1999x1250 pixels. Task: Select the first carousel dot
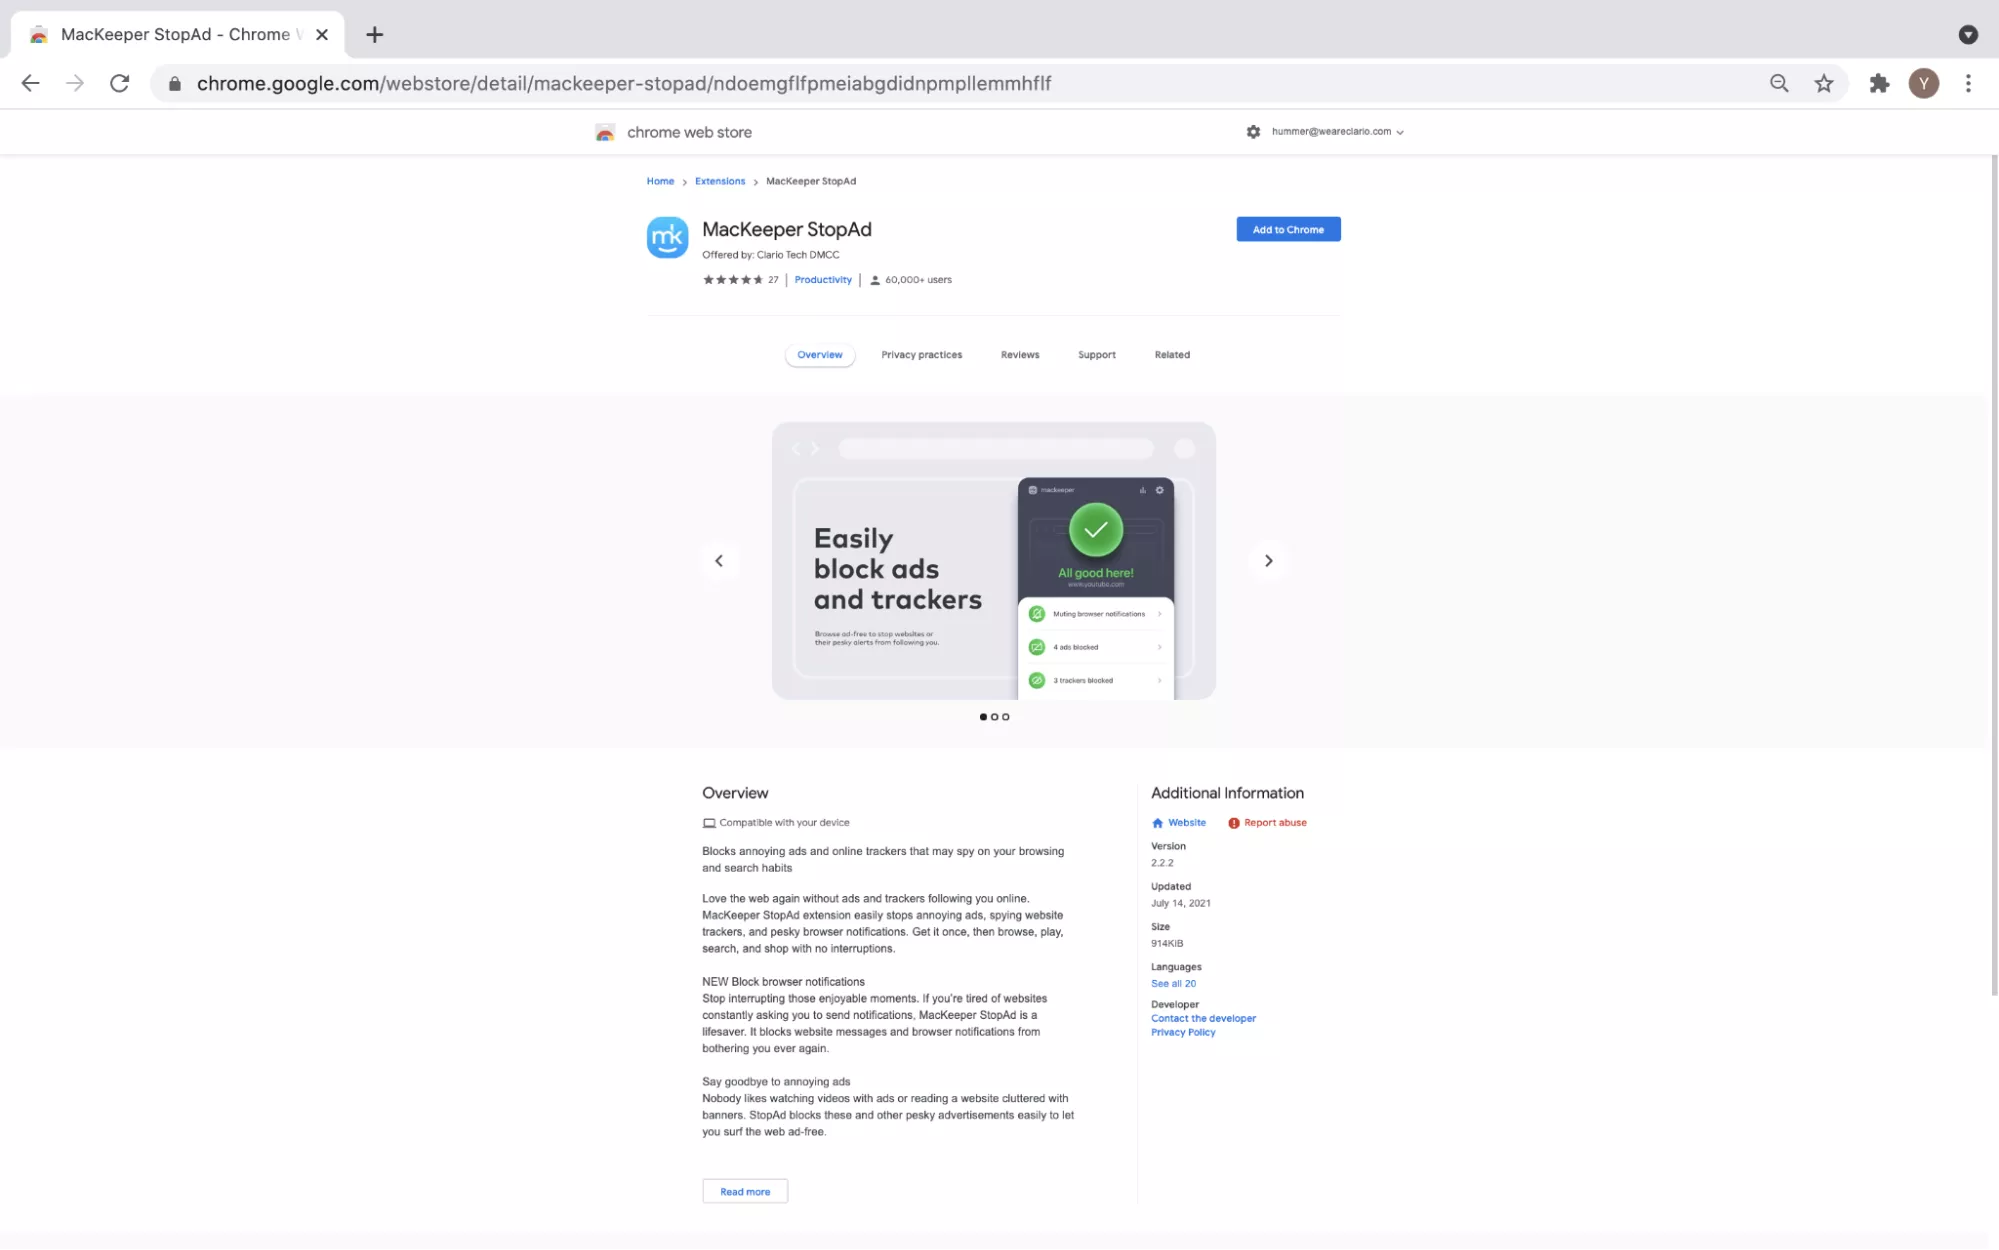click(x=983, y=717)
